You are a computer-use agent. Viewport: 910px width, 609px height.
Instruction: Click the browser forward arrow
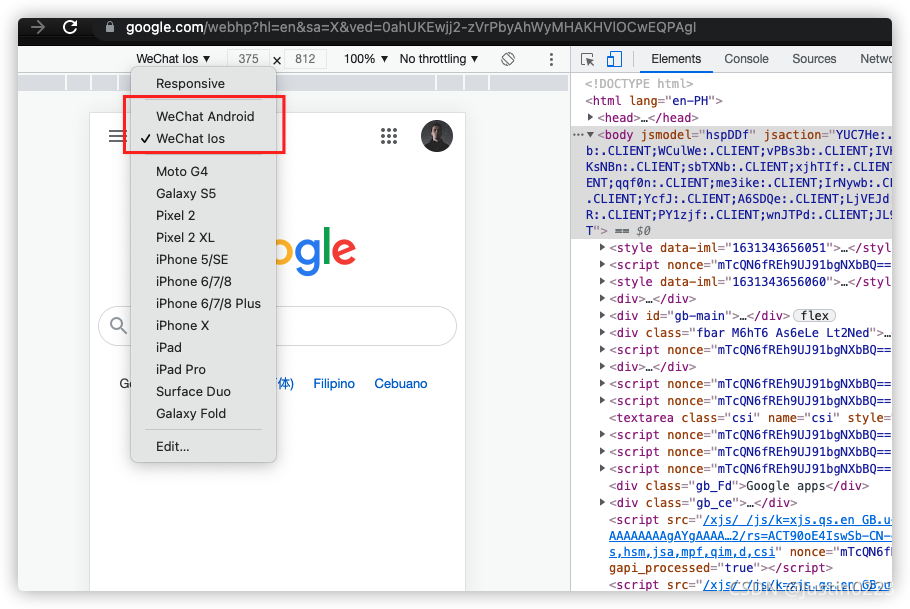click(x=38, y=27)
